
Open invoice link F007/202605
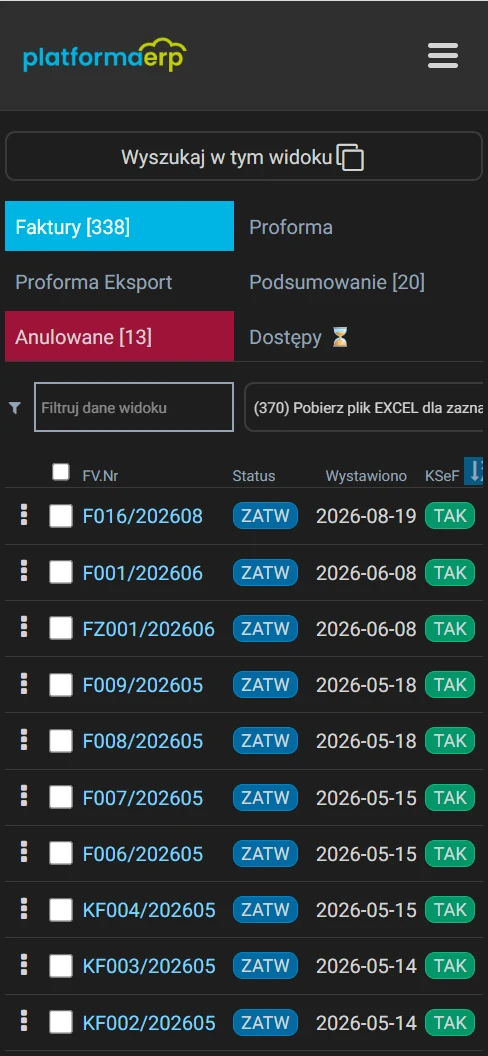coord(143,797)
